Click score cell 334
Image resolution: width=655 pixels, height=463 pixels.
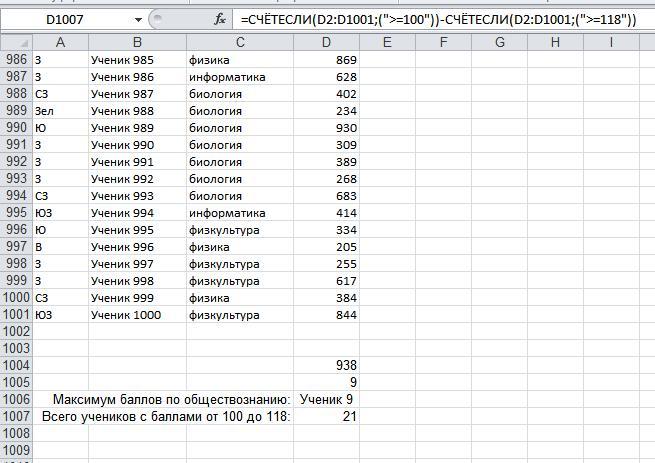(x=326, y=230)
